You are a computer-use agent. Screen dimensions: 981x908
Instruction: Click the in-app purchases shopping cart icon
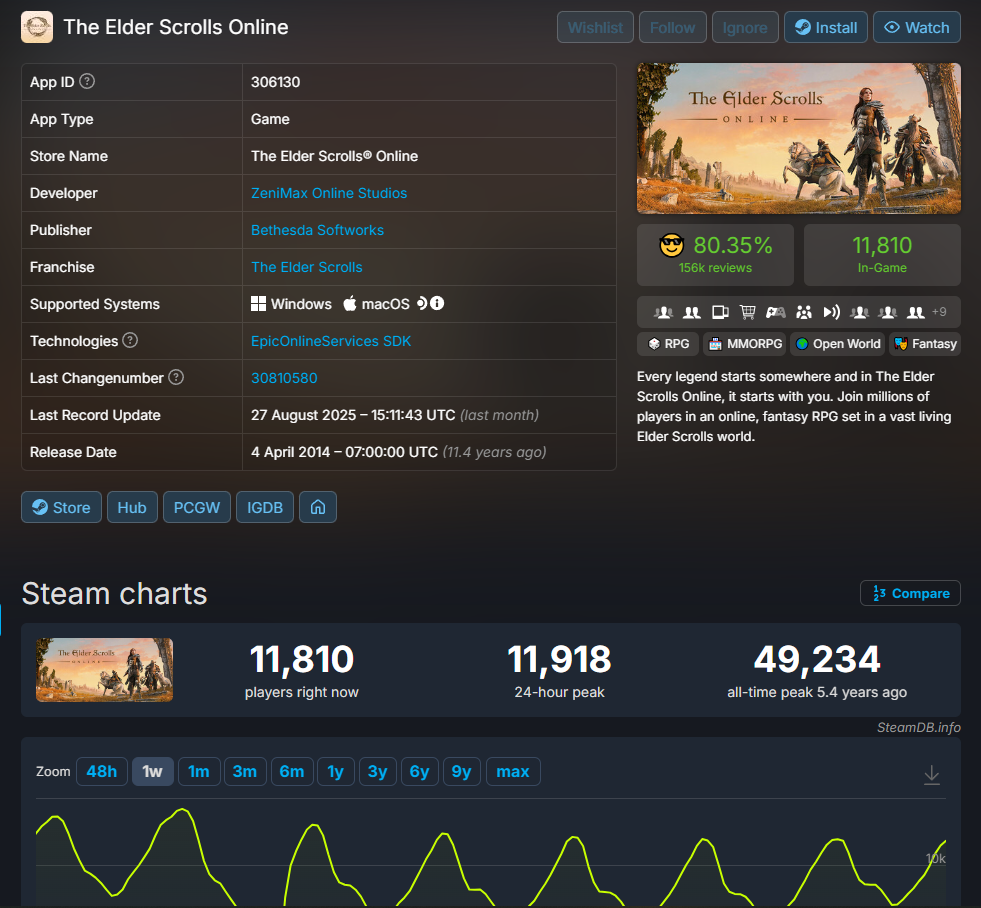pos(748,312)
